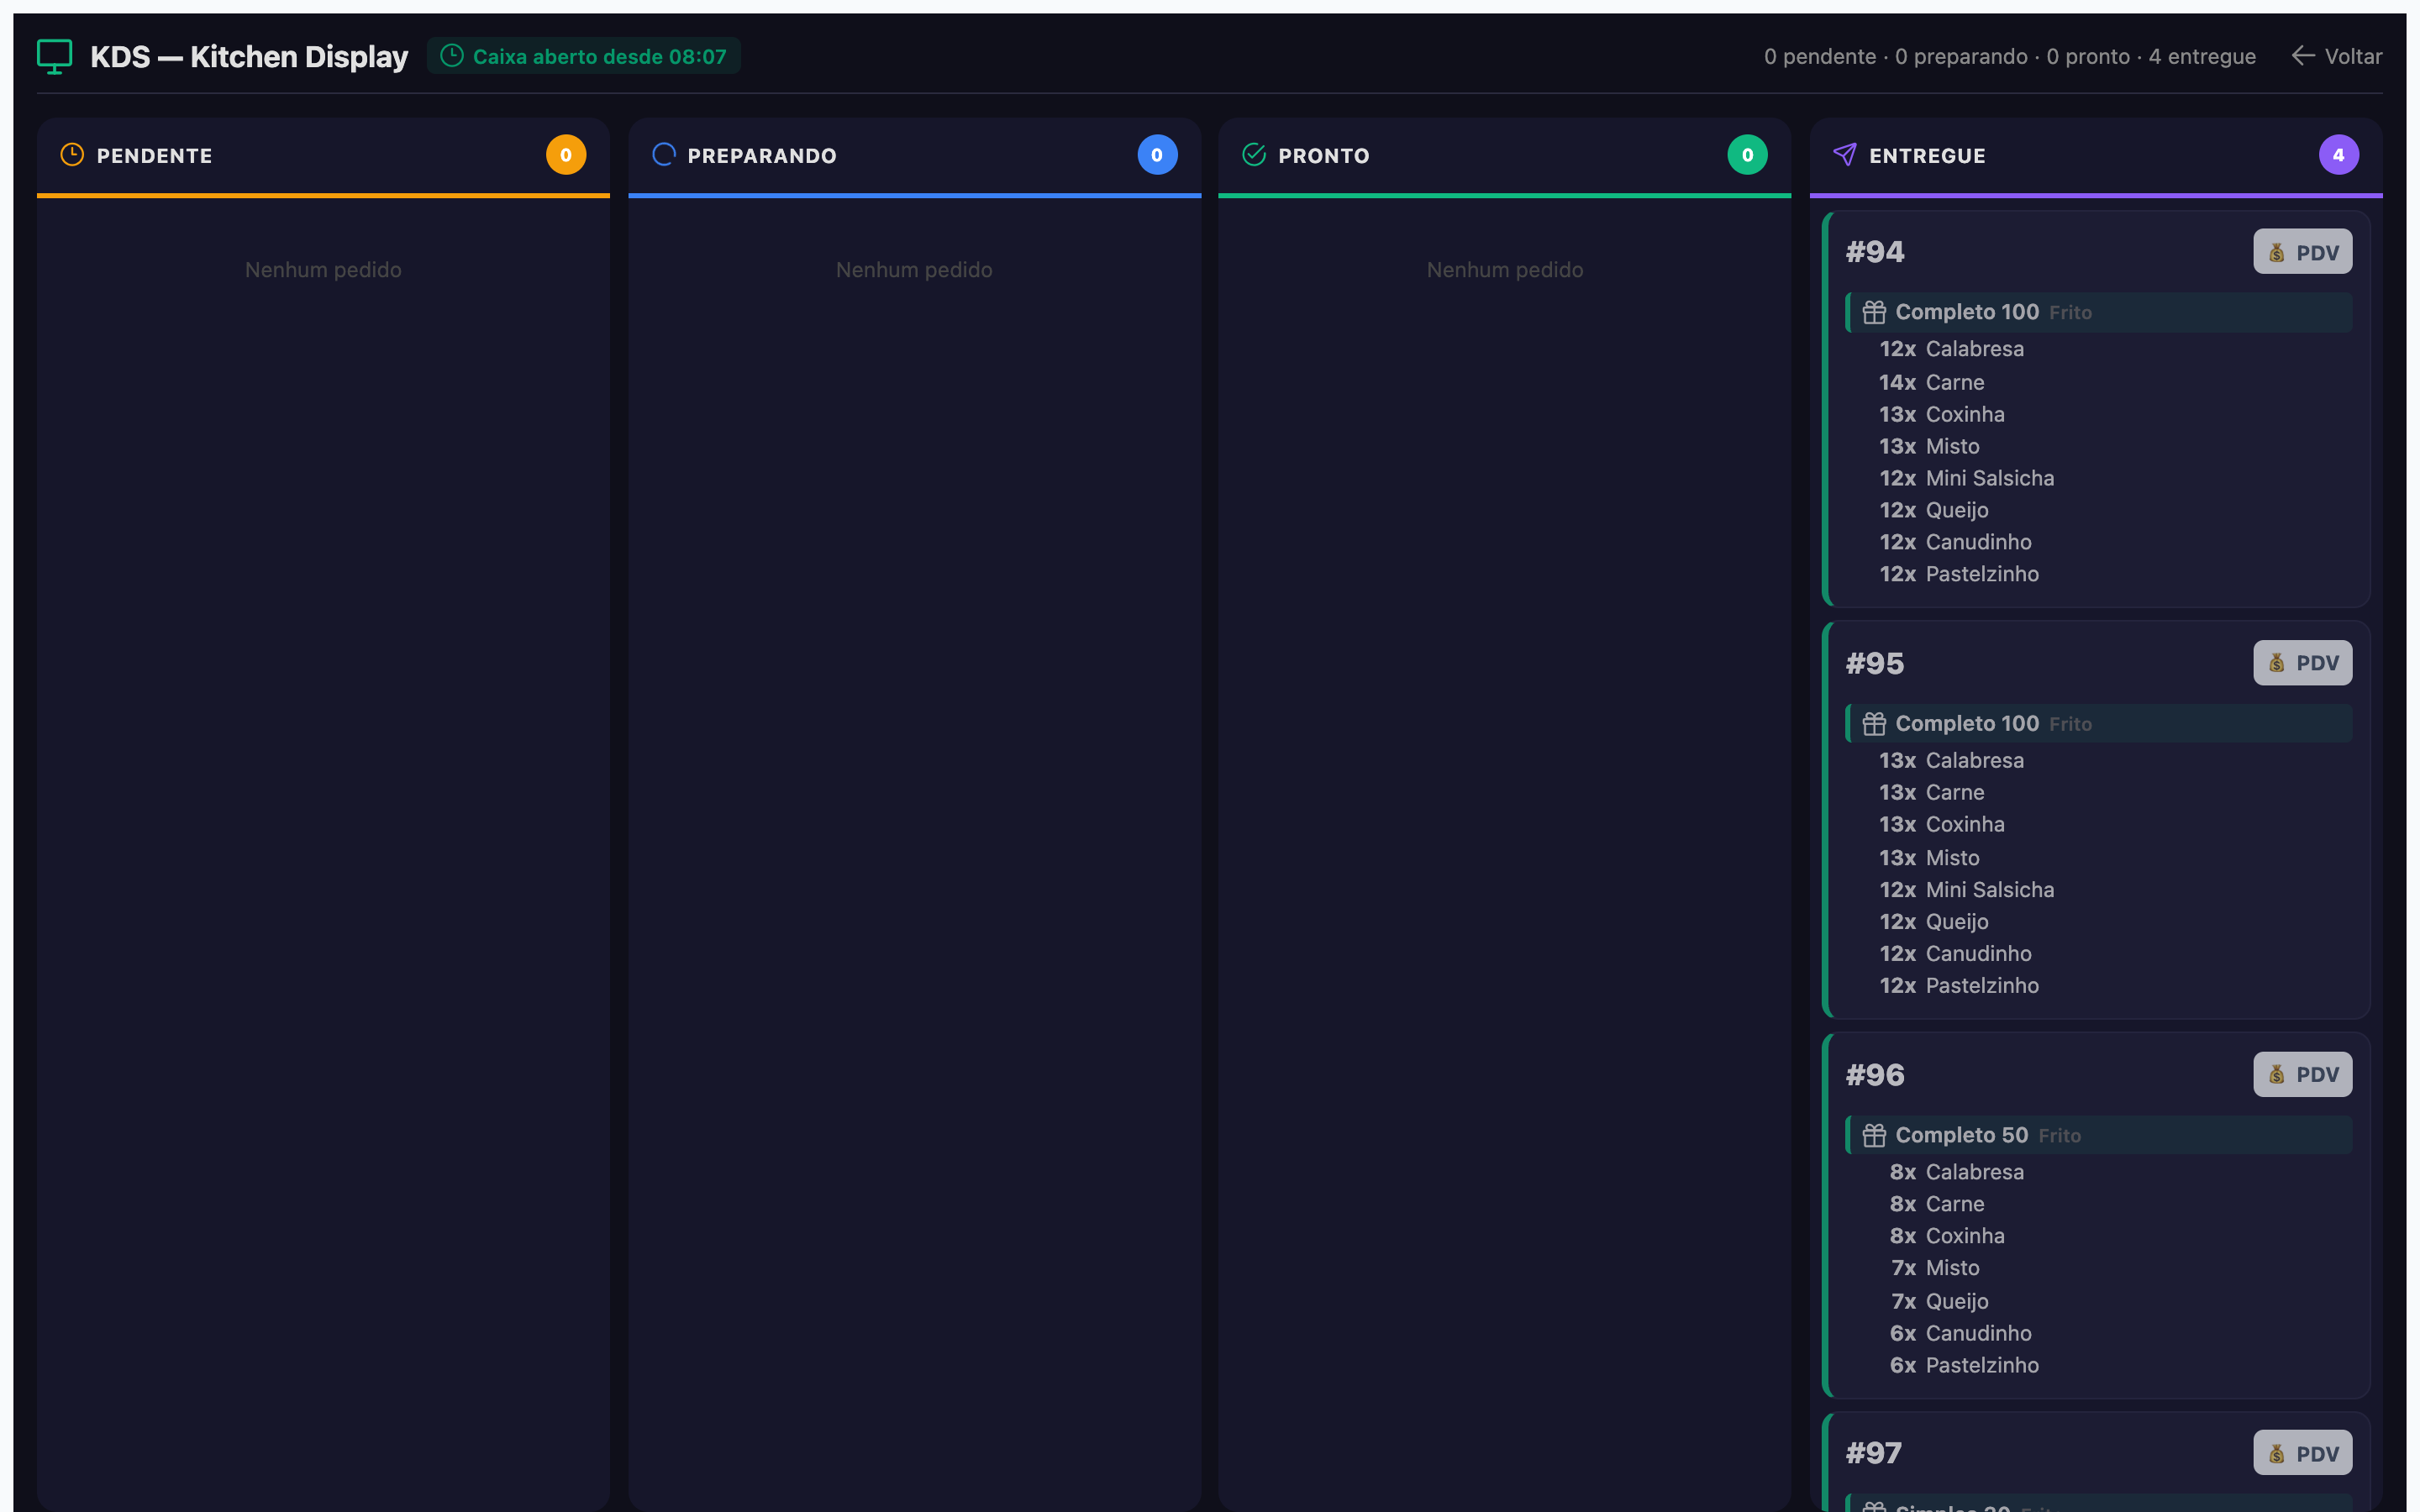Click 7x Queijo in order #96

[1939, 1301]
